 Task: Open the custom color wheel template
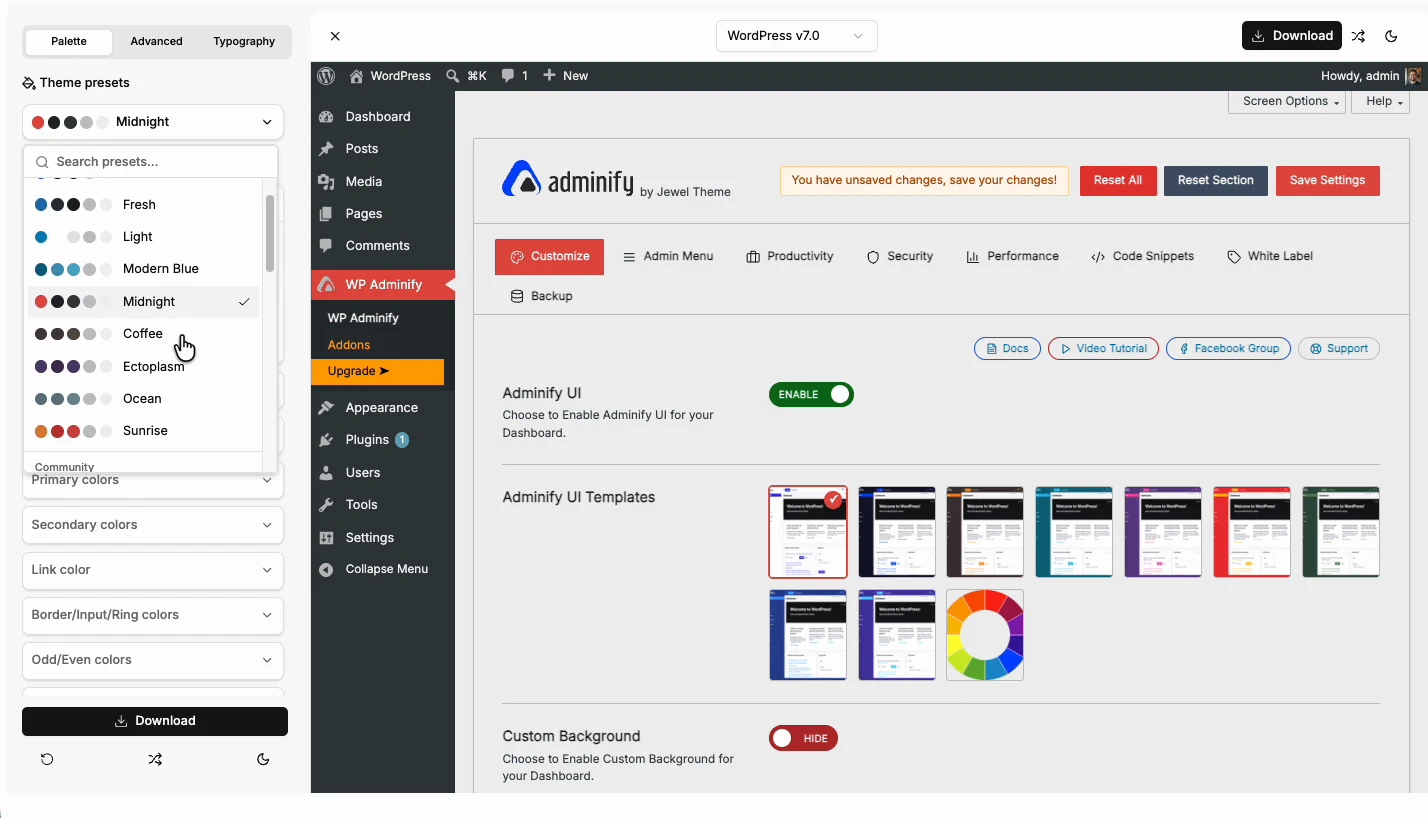coord(985,635)
